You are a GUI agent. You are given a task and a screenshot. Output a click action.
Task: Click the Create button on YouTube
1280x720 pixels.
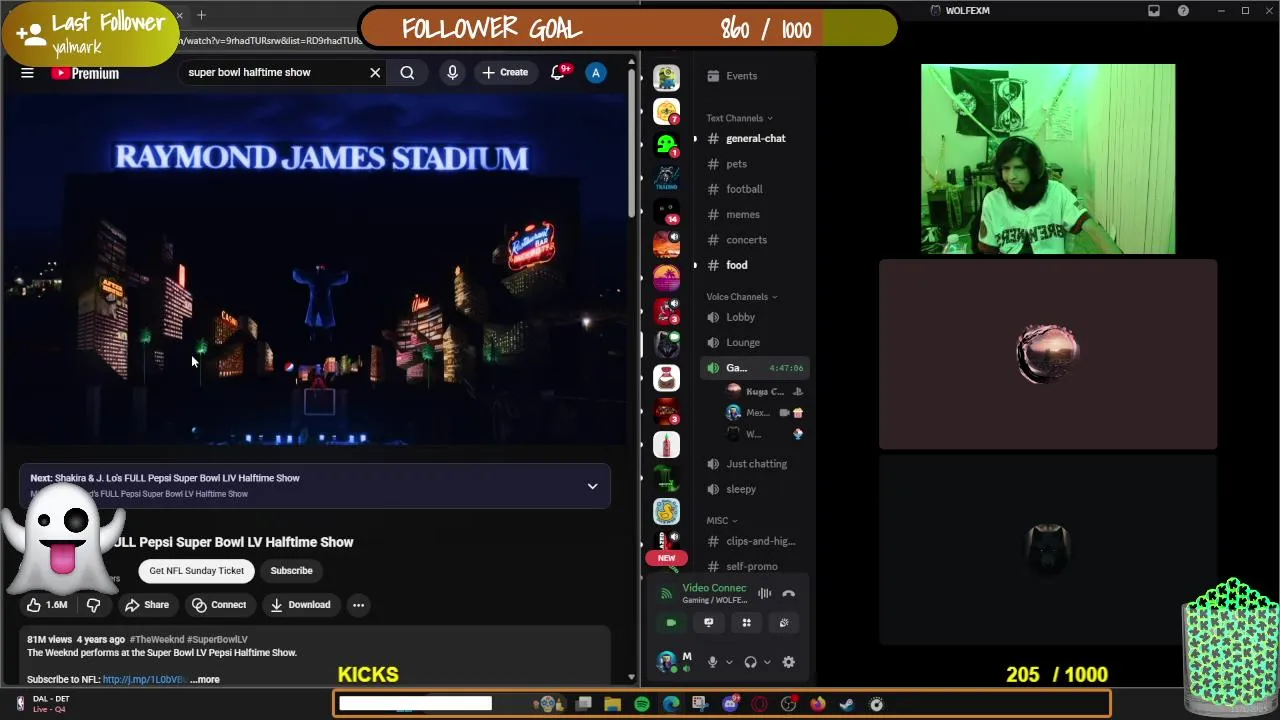coord(504,72)
